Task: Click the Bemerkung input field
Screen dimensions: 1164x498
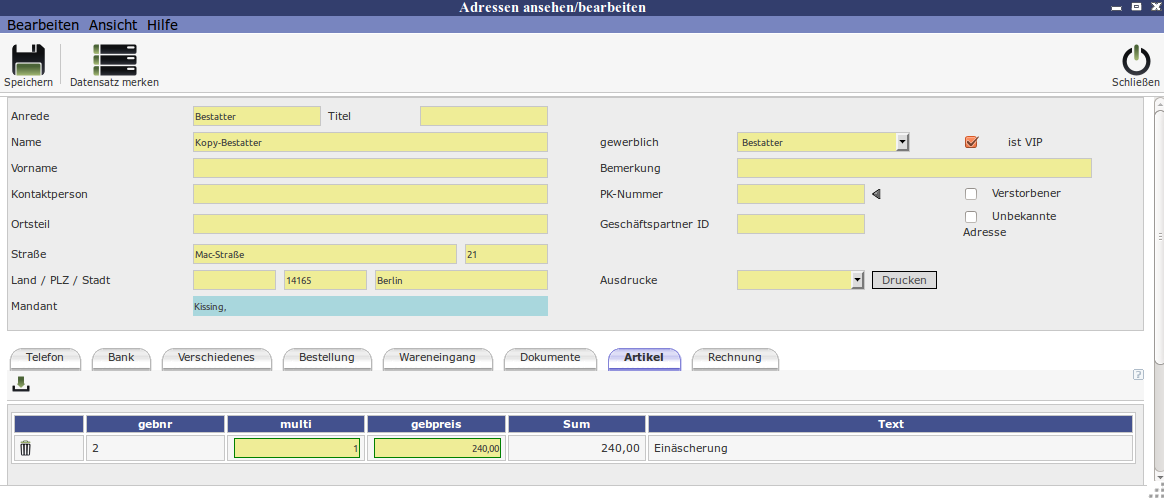Action: pyautogui.click(x=914, y=168)
